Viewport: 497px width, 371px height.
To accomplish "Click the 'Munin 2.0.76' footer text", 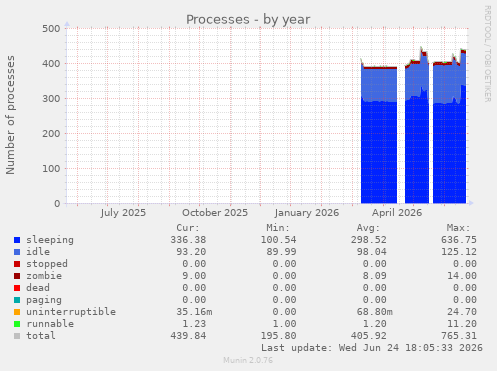I will point(248,360).
